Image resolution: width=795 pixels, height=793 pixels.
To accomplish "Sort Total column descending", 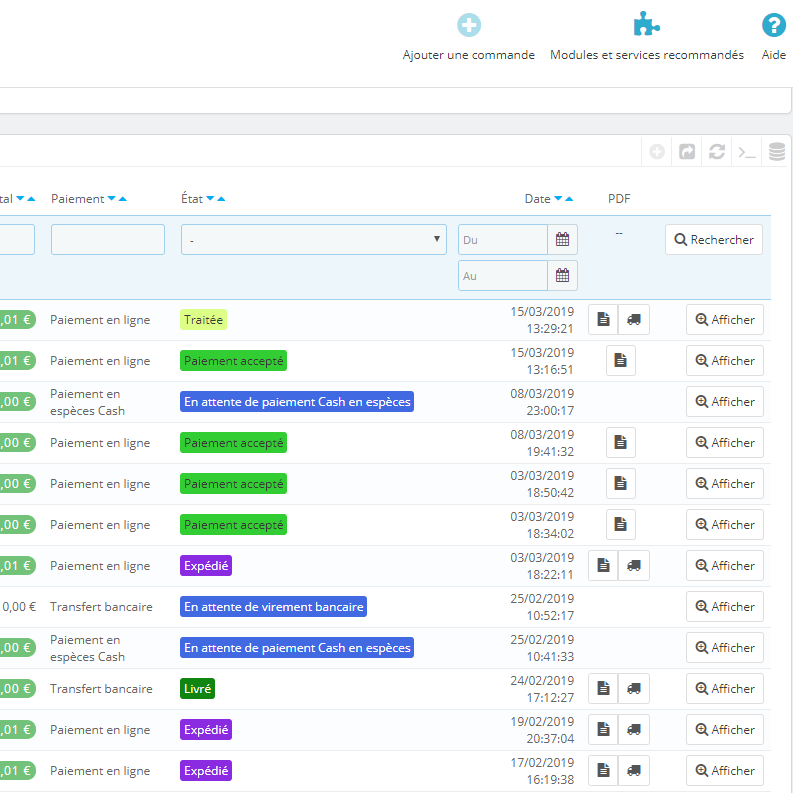I will 20,199.
